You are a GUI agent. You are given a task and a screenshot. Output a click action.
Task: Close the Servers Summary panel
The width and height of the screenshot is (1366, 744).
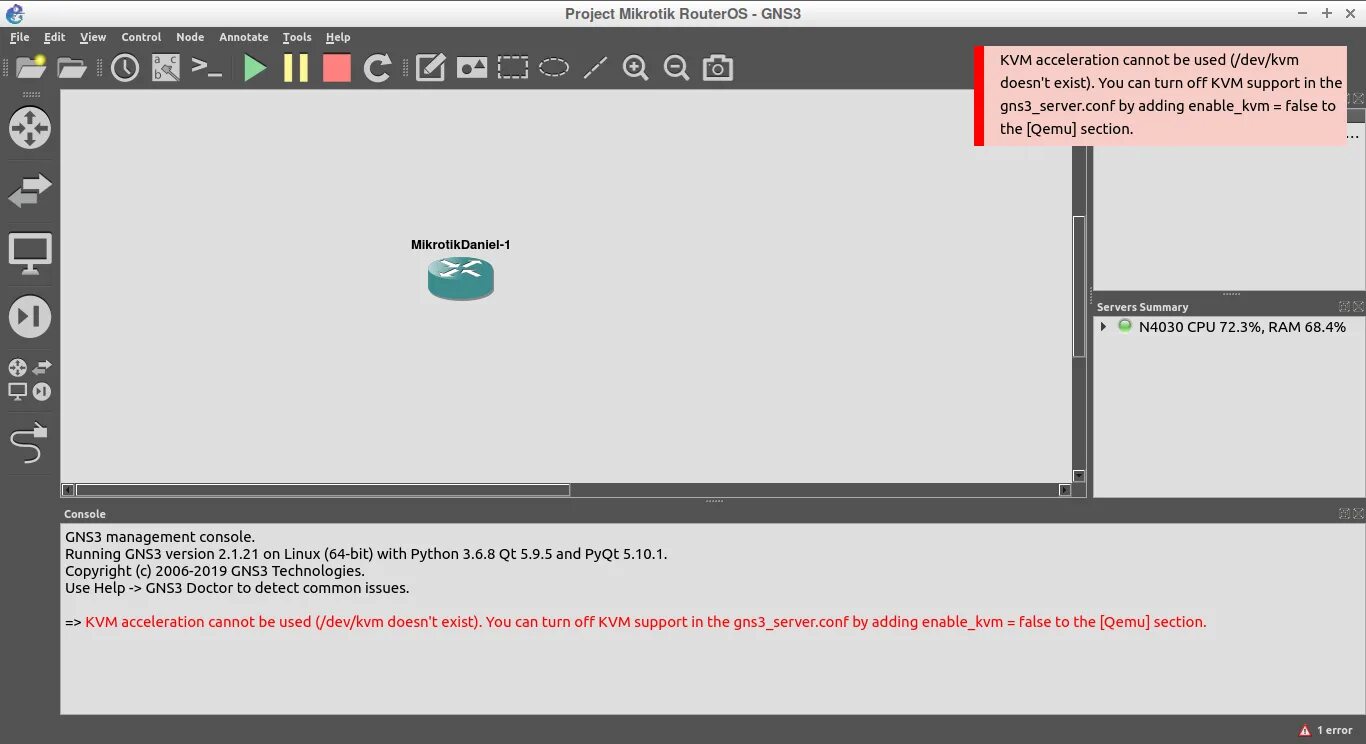pyautogui.click(x=1357, y=306)
